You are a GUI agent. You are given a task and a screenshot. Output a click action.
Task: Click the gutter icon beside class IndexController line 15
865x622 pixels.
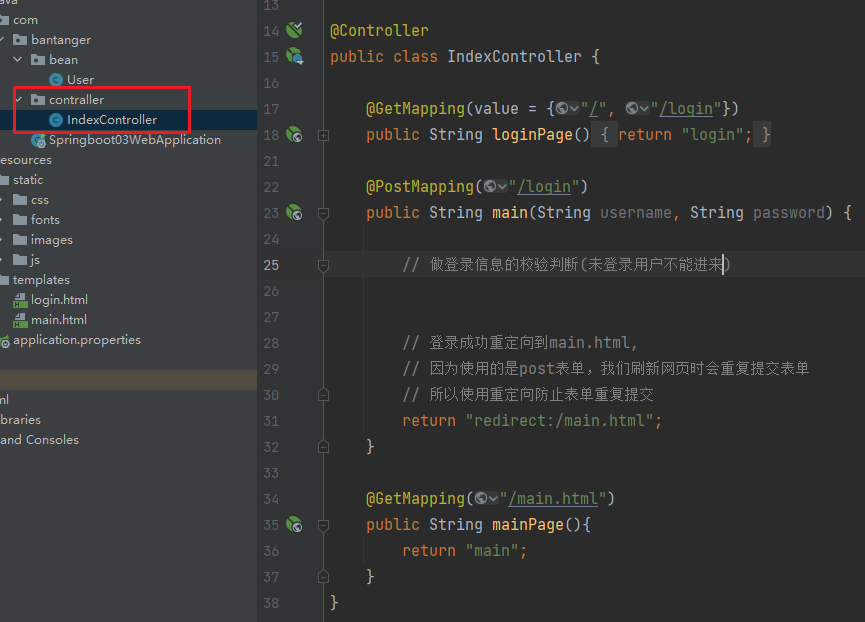pos(295,56)
